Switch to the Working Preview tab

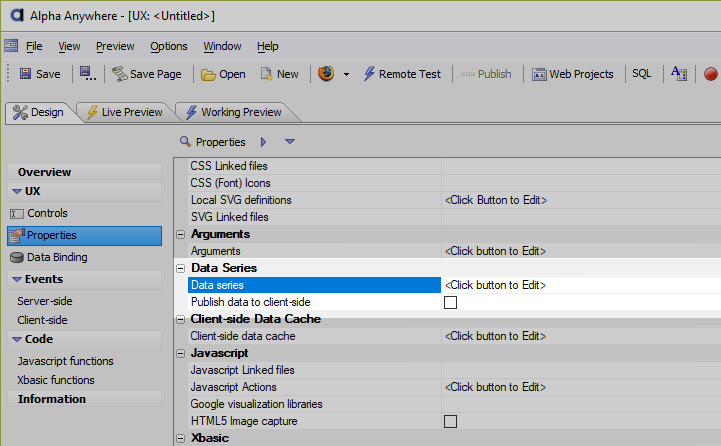click(x=235, y=112)
